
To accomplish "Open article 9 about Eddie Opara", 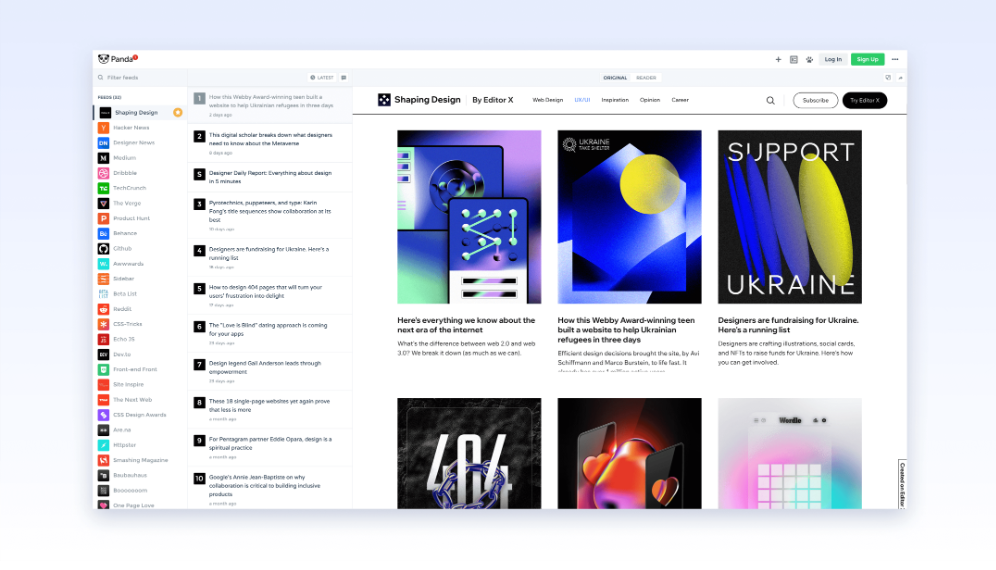I will pyautogui.click(x=271, y=447).
